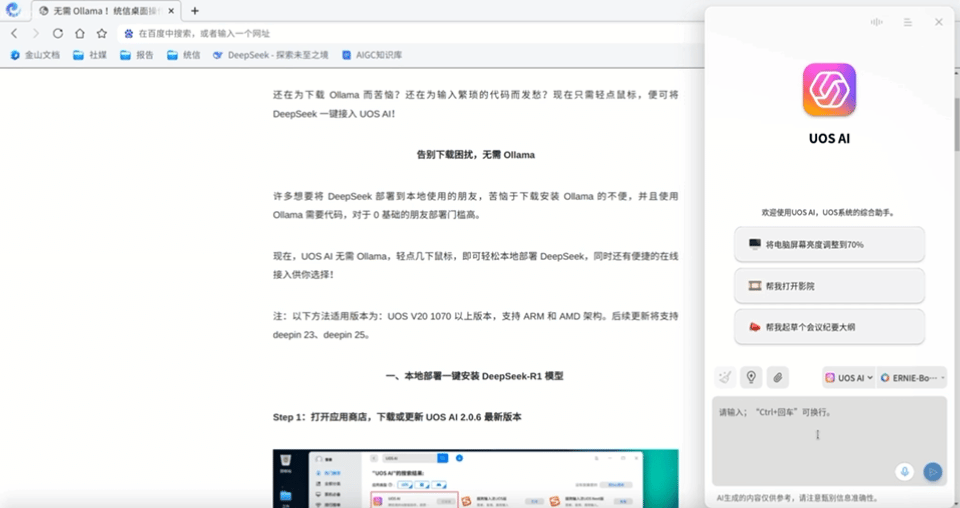Close the 无需 Ollama browser tab
This screenshot has height=508, width=960.
click(x=171, y=11)
